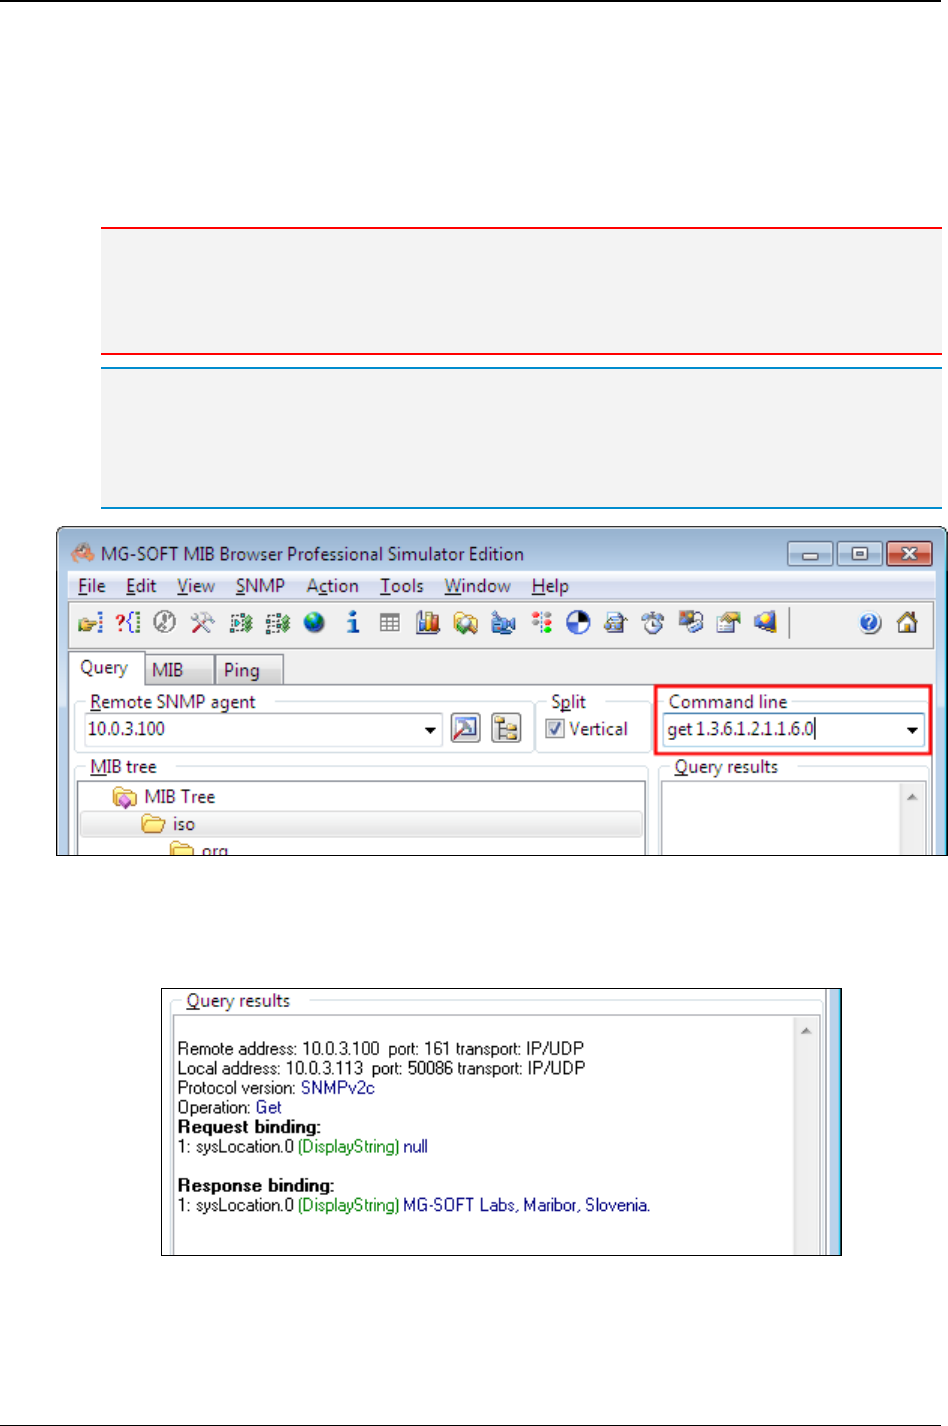Click the printer-like toolbar icon
This screenshot has width=948, height=1426.
tap(615, 623)
